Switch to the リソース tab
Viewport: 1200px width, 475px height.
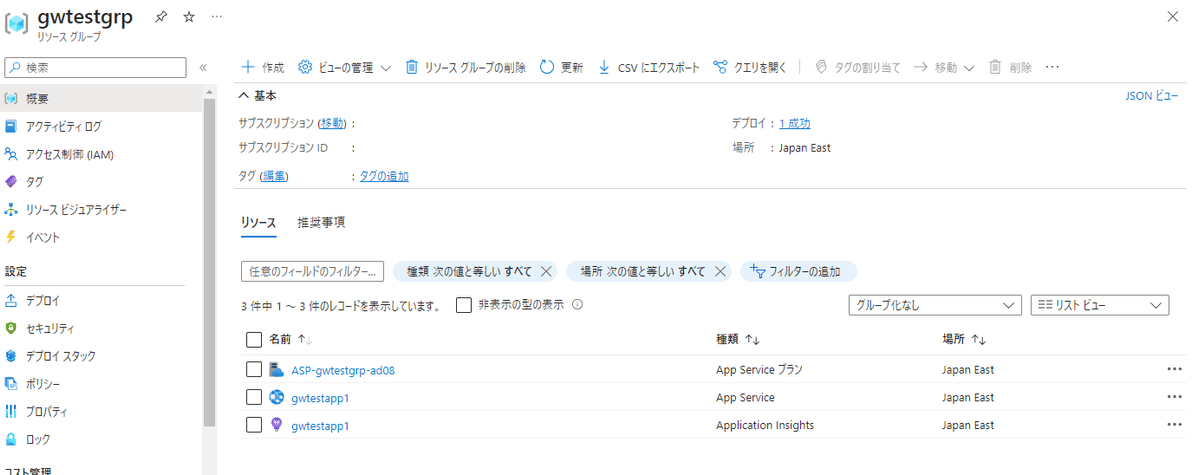point(258,222)
